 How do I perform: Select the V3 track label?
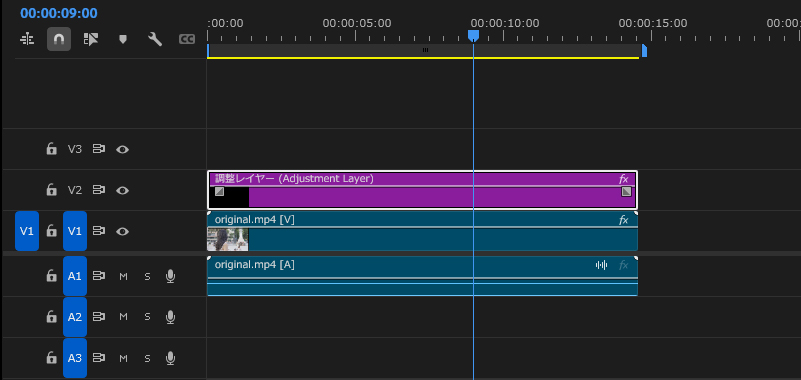click(x=75, y=149)
